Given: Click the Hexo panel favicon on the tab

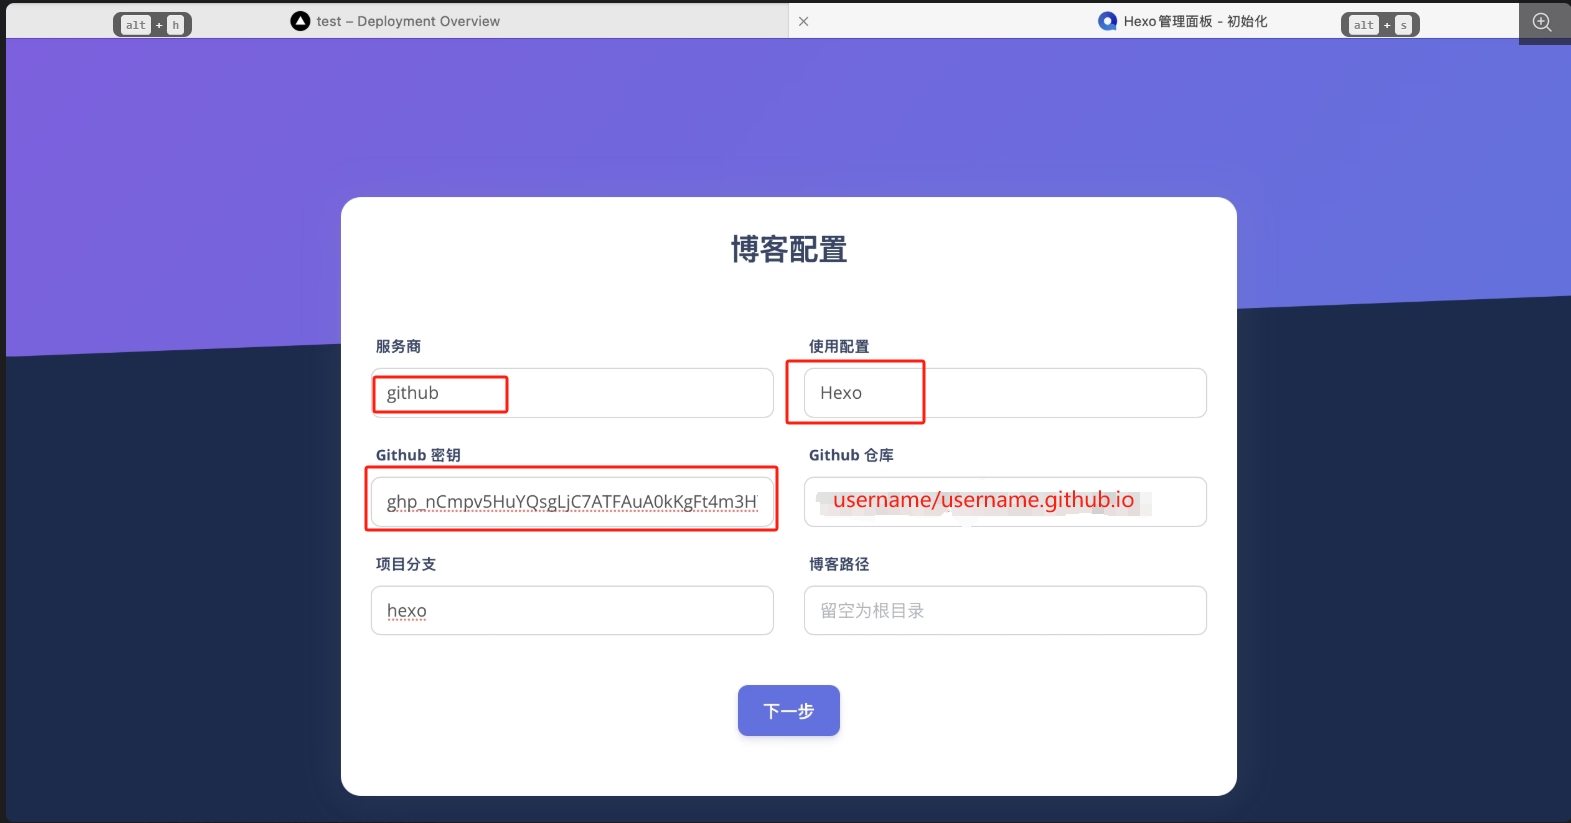Looking at the screenshot, I should pyautogui.click(x=1107, y=21).
